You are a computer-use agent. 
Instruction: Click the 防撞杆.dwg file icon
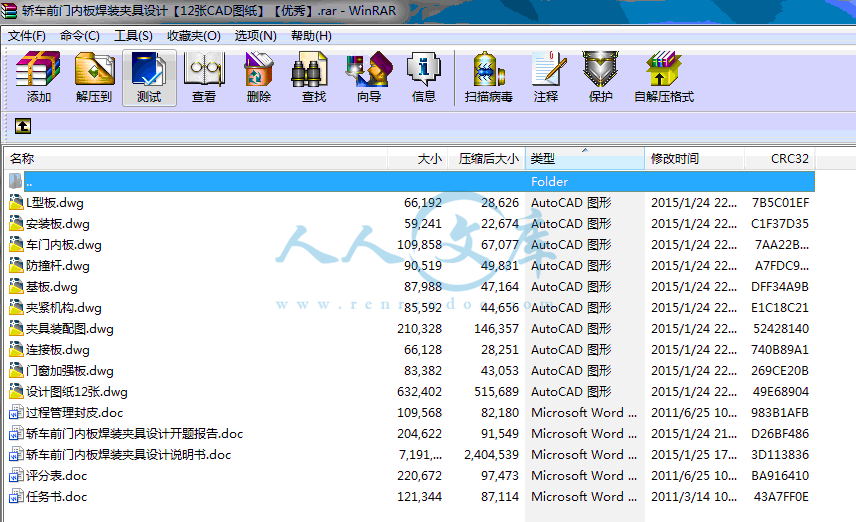[x=16, y=265]
